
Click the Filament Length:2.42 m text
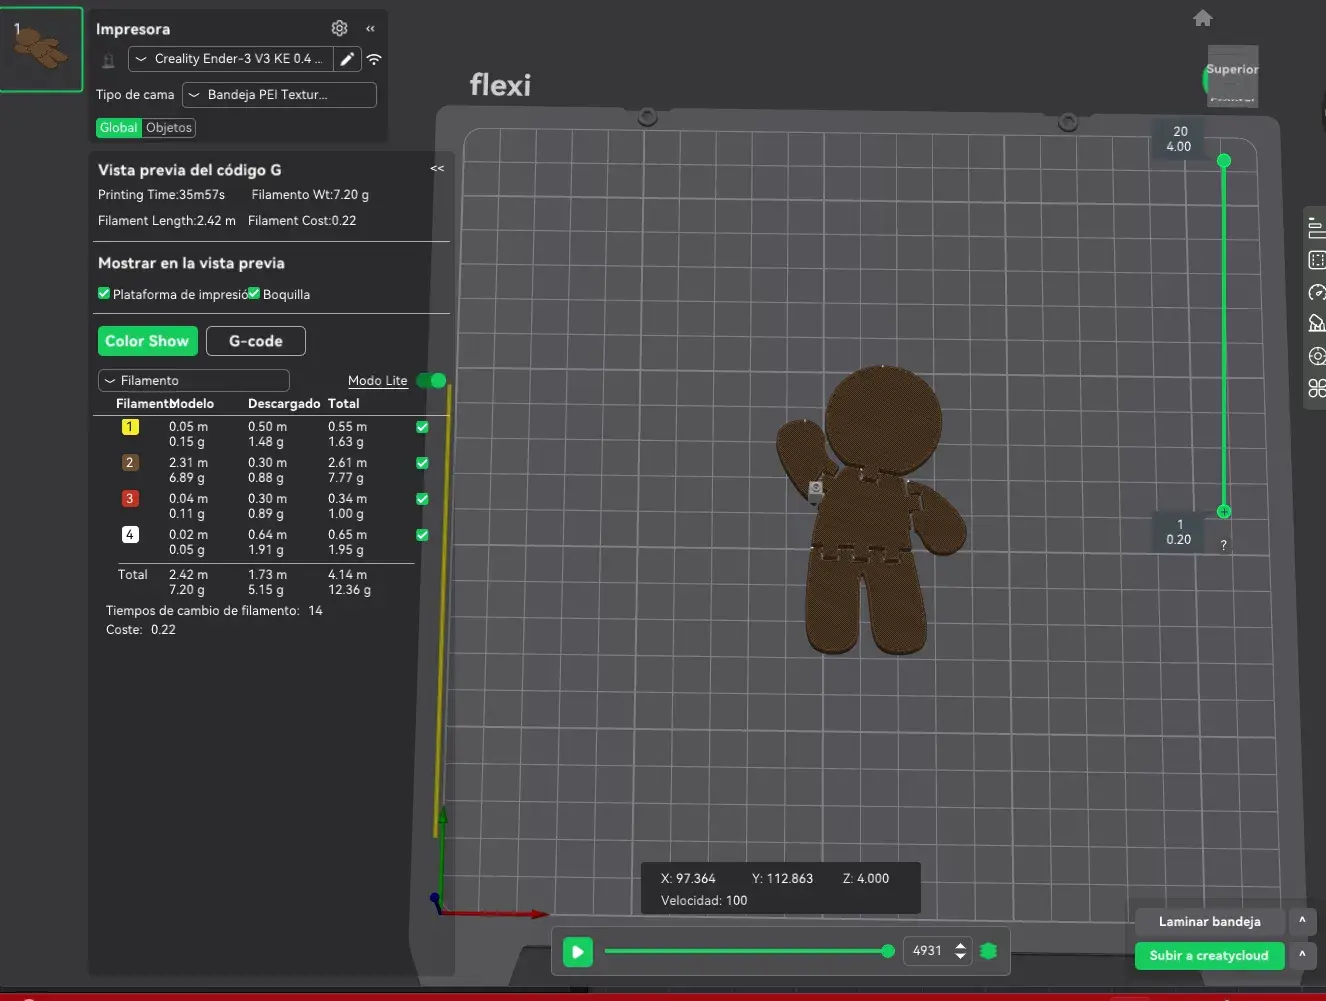click(167, 221)
